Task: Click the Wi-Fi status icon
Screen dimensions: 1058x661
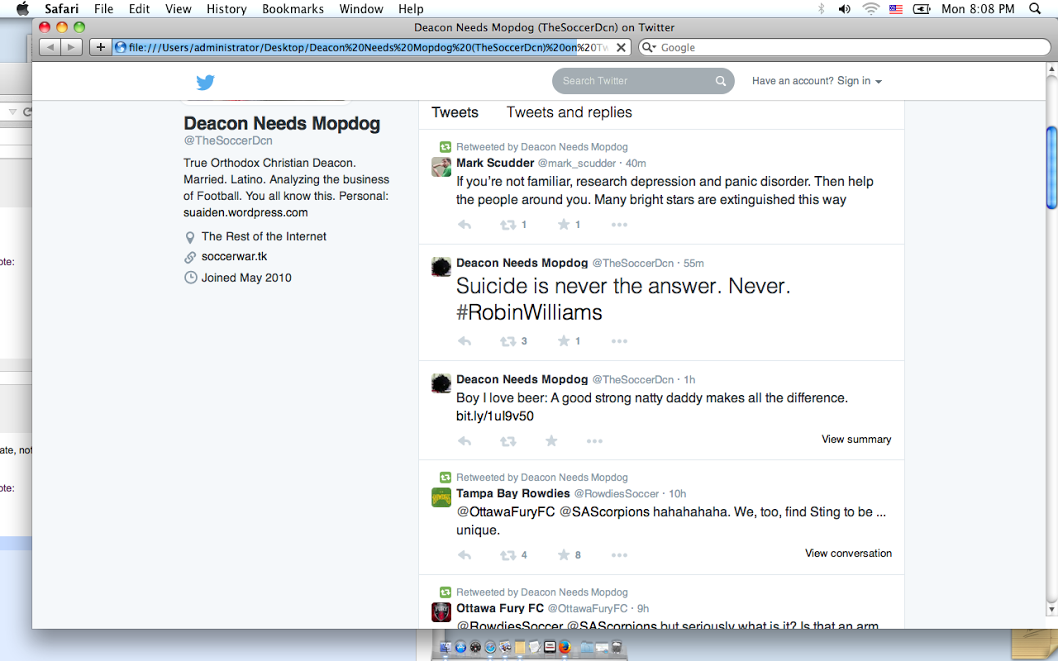Action: coord(871,9)
